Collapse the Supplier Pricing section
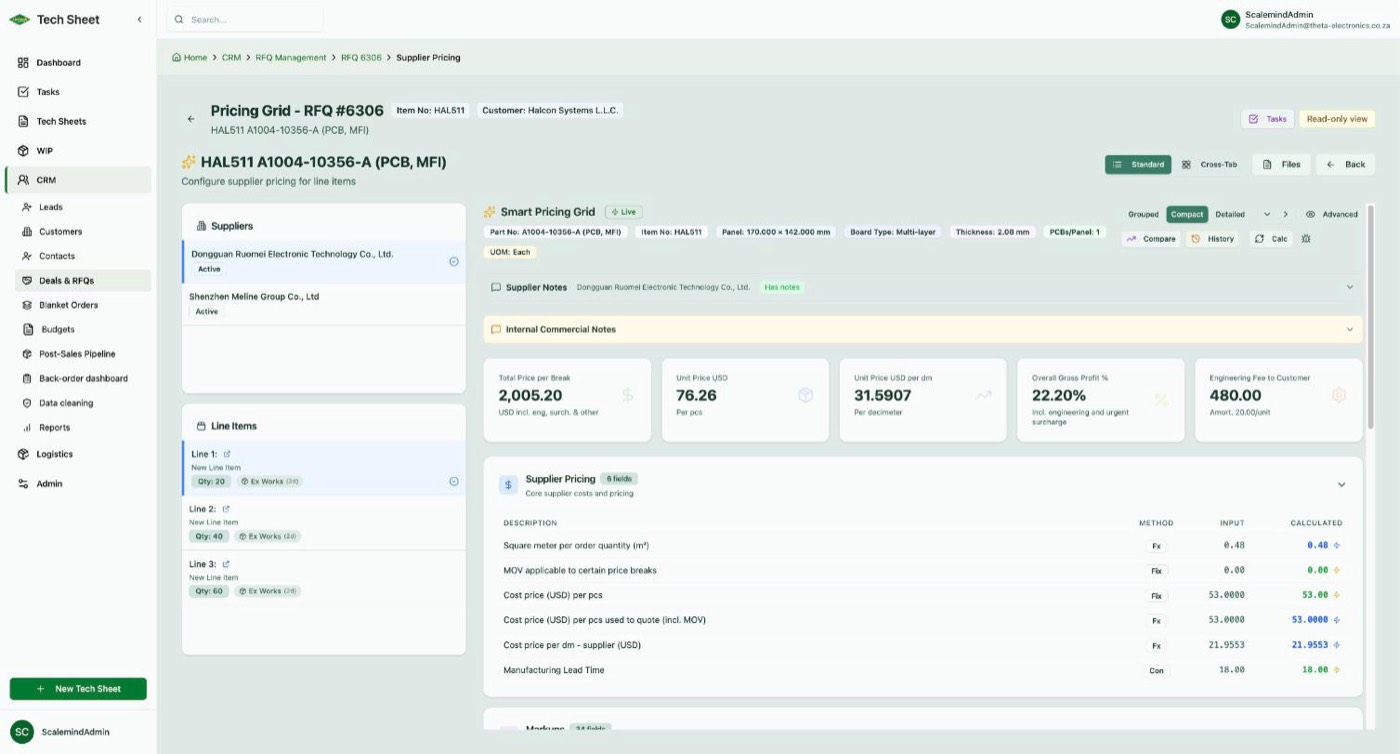Screen dimensions: 1400x754 [1341, 485]
